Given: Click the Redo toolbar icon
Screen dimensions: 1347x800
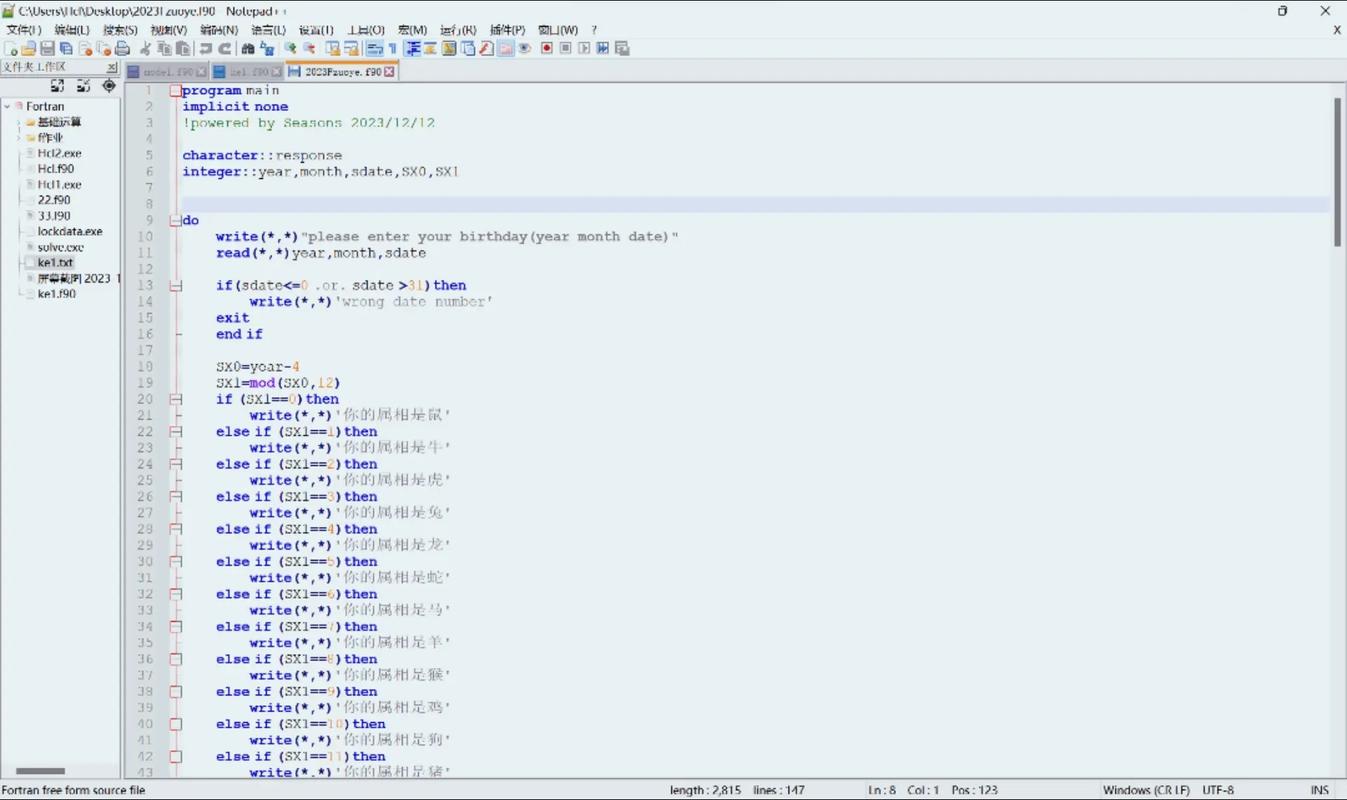Looking at the screenshot, I should coord(226,48).
